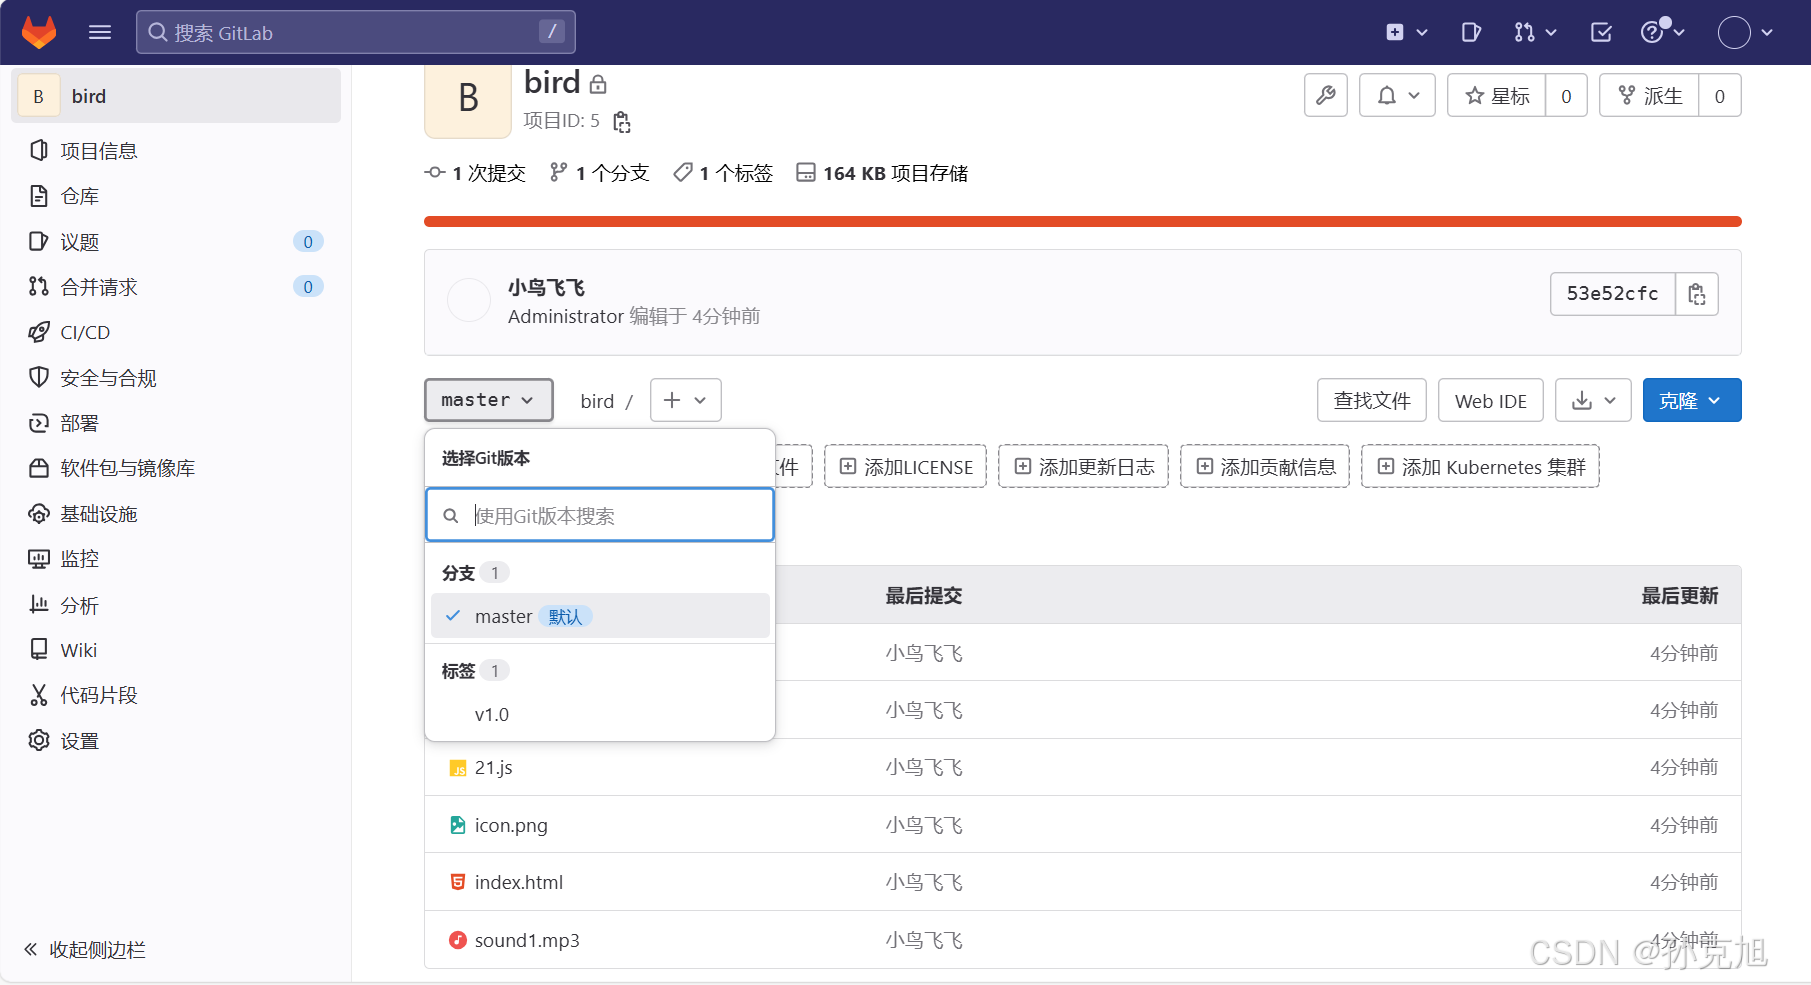This screenshot has width=1811, height=985.
Task: Star the project with 星标
Action: (x=1497, y=96)
